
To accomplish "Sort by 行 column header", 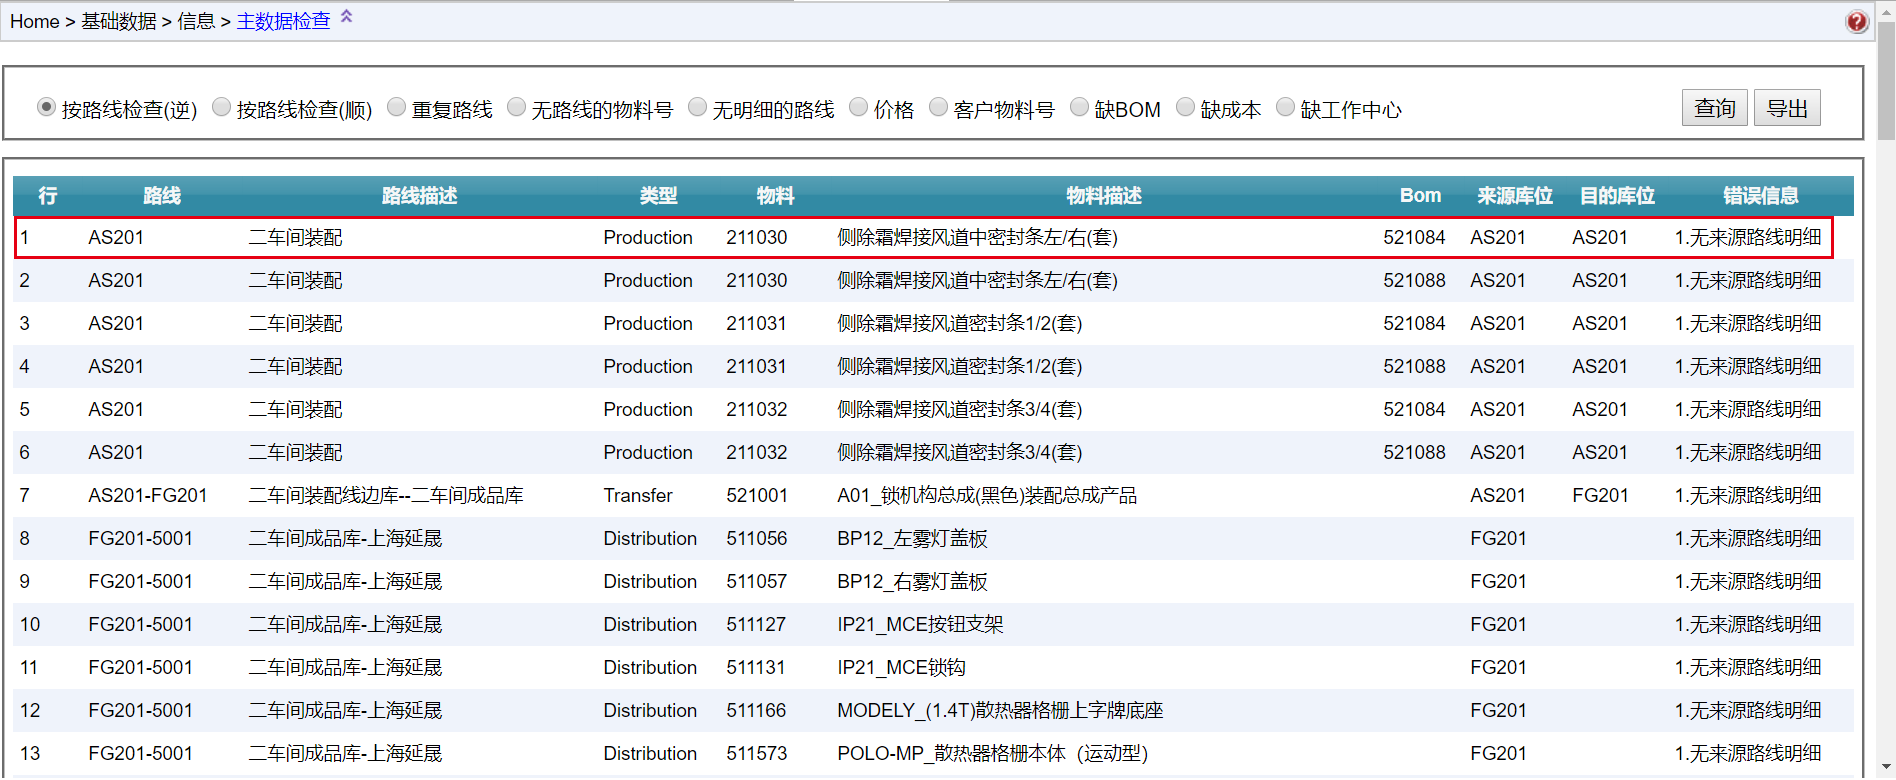I will click(47, 196).
